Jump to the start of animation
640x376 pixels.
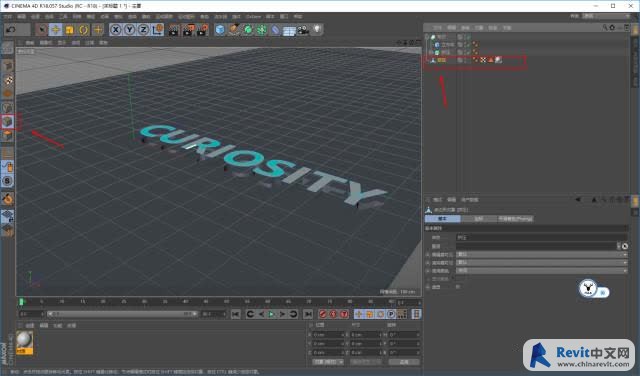click(236, 314)
